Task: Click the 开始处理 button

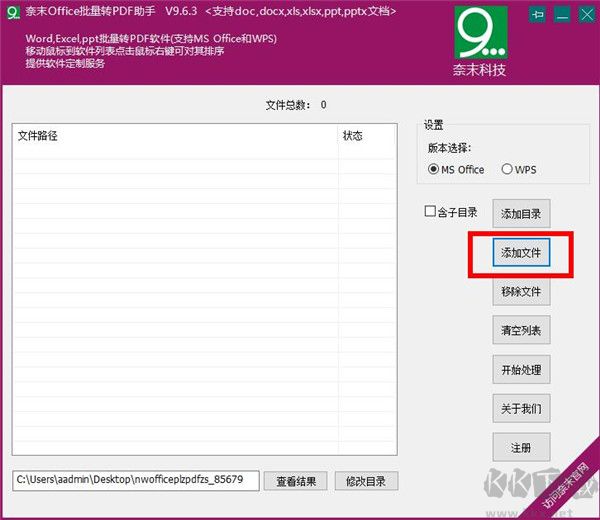Action: tap(521, 370)
